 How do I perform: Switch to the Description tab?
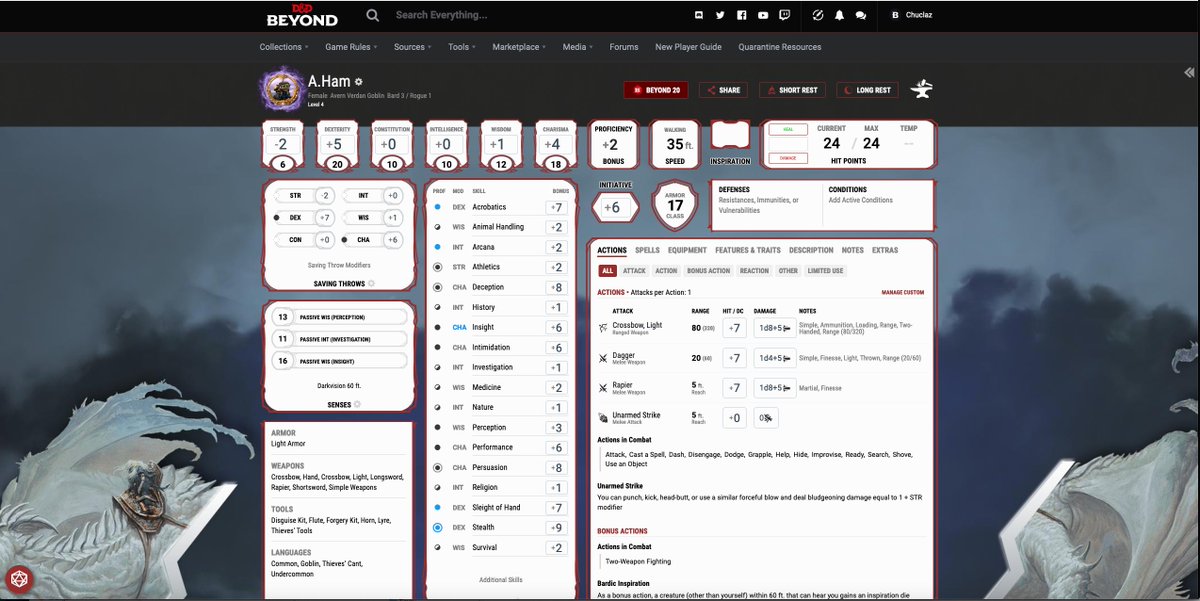click(811, 250)
